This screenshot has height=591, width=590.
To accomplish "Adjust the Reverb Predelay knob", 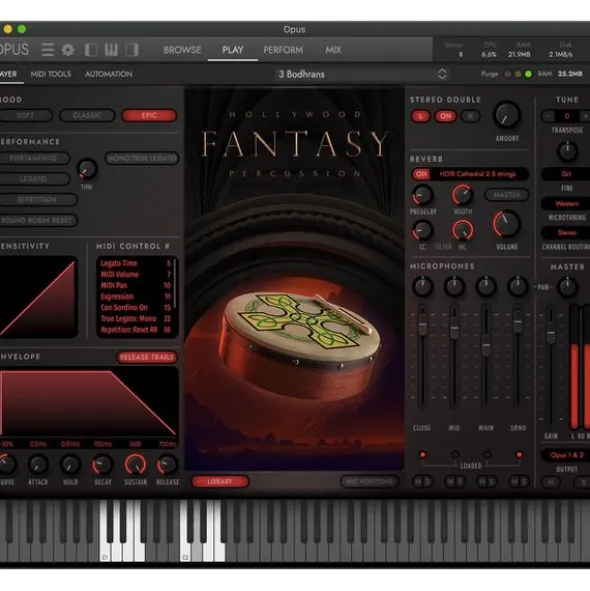I will [x=423, y=195].
